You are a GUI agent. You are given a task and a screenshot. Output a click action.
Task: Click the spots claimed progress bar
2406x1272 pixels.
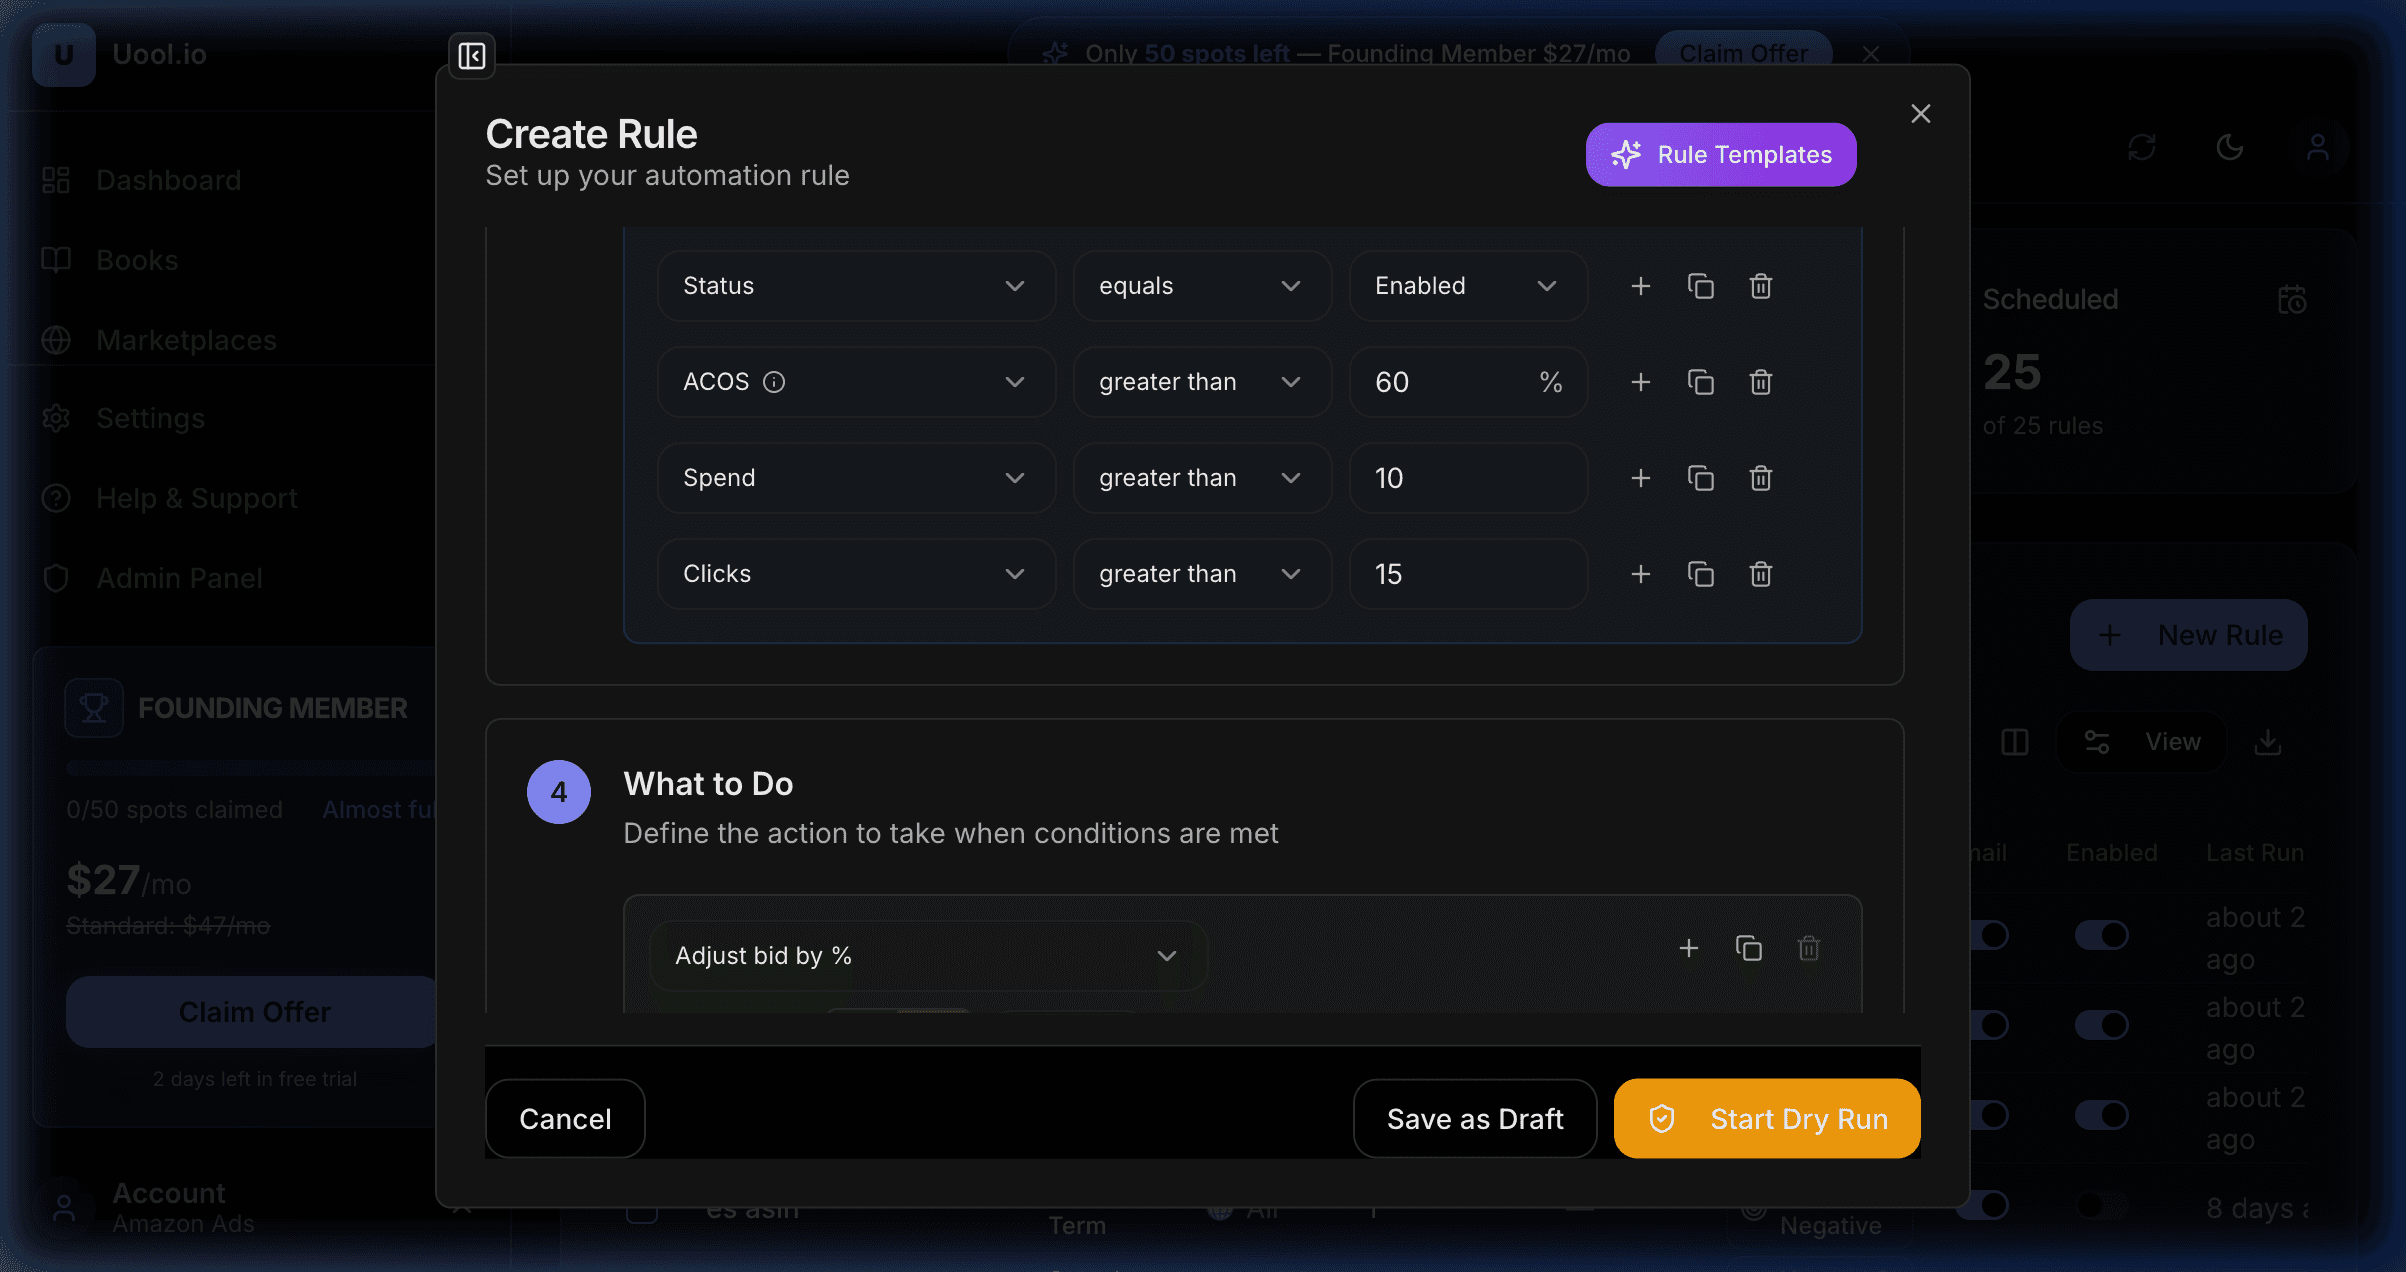(248, 768)
